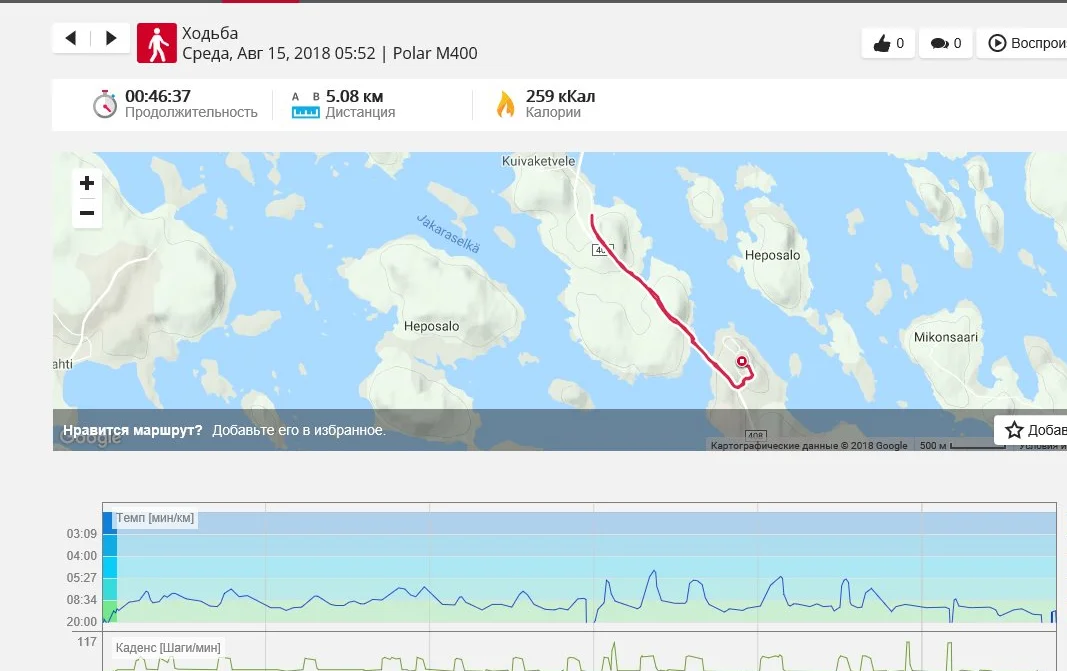The image size is (1067, 671).
Task: Click the red walking sport icon
Action: click(157, 43)
